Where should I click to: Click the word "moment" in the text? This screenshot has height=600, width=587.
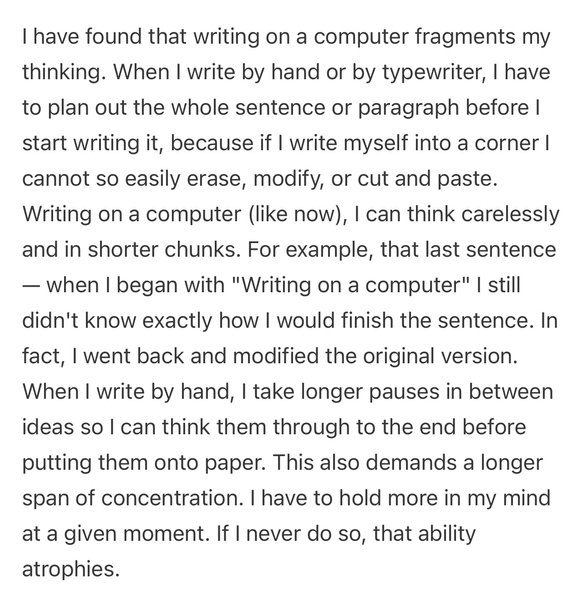tap(166, 534)
